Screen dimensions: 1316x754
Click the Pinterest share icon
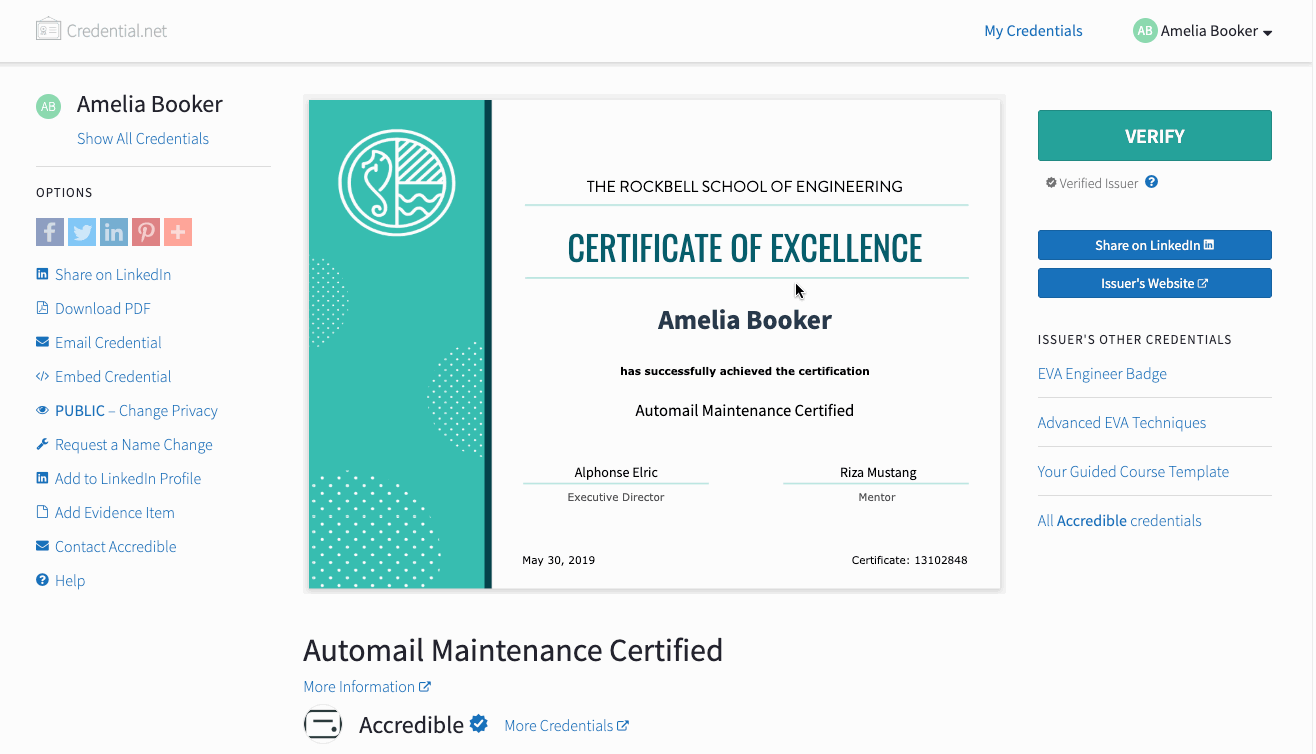point(146,232)
